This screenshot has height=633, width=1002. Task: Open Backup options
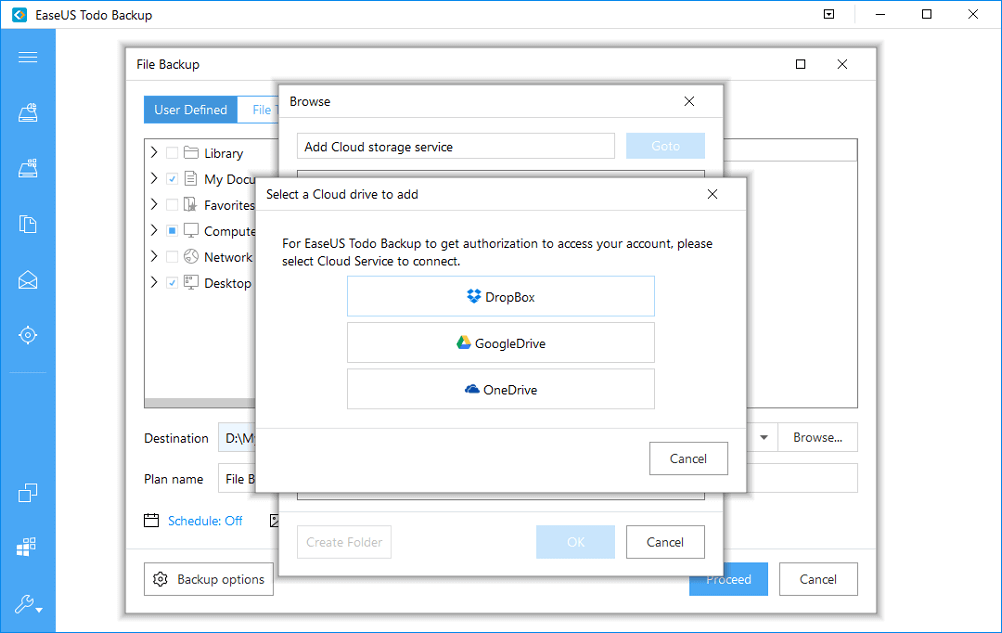click(209, 579)
